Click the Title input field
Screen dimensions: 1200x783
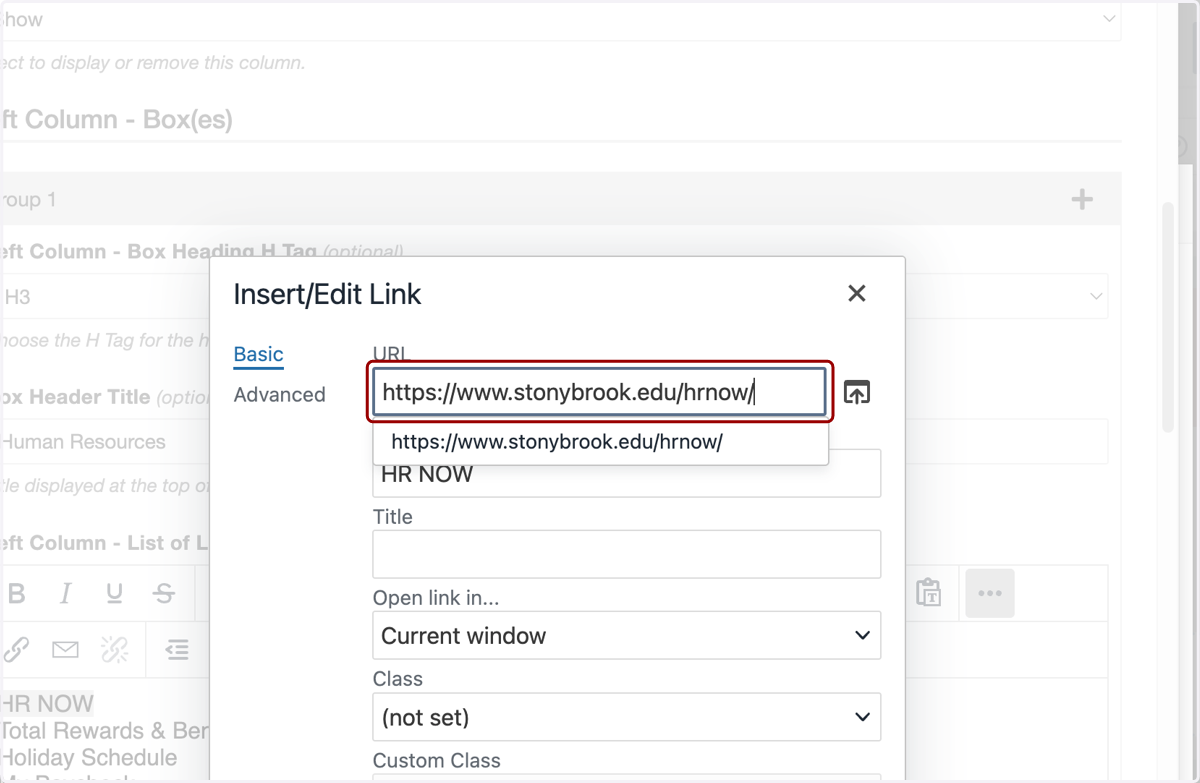[627, 554]
